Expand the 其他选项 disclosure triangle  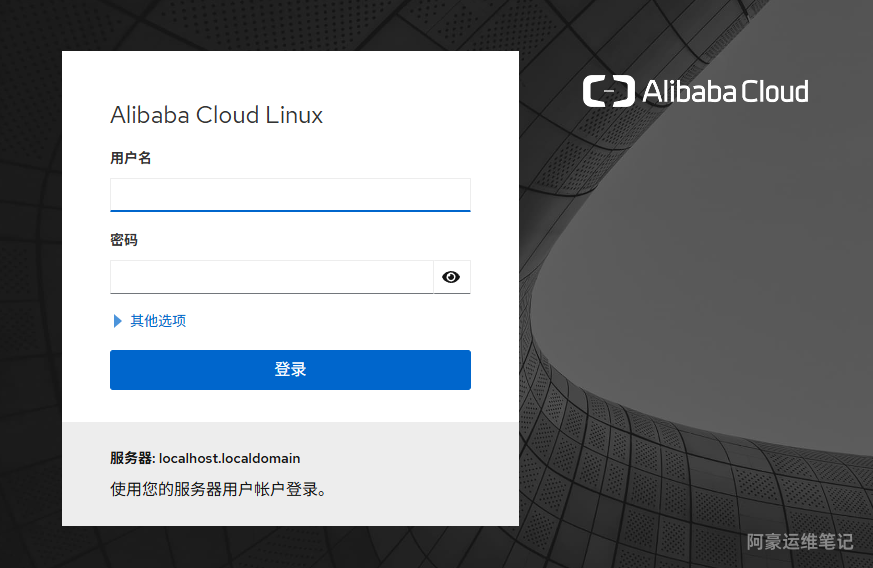(117, 321)
